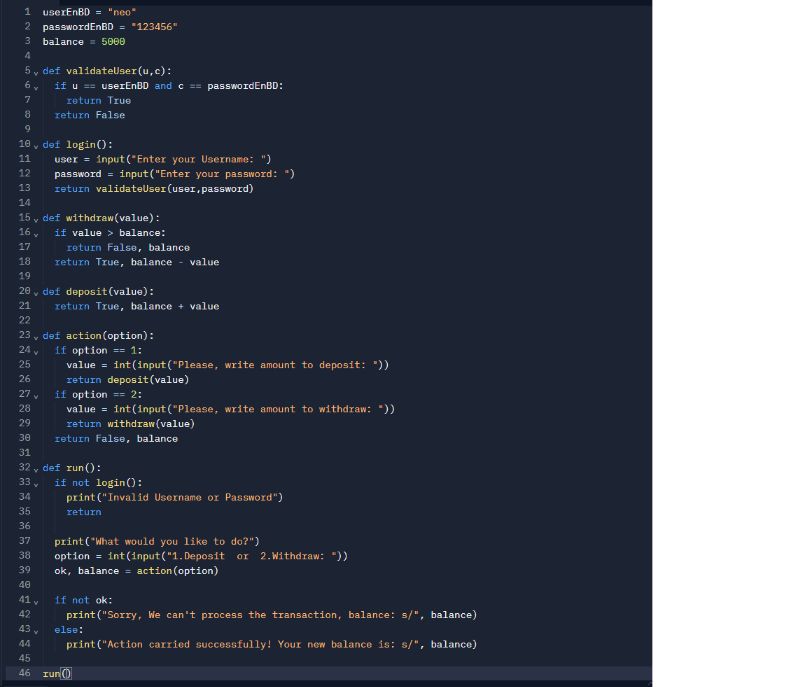The height and width of the screenshot is (687, 806).
Task: Click "Invalid Username or Password" string
Action: click(190, 497)
